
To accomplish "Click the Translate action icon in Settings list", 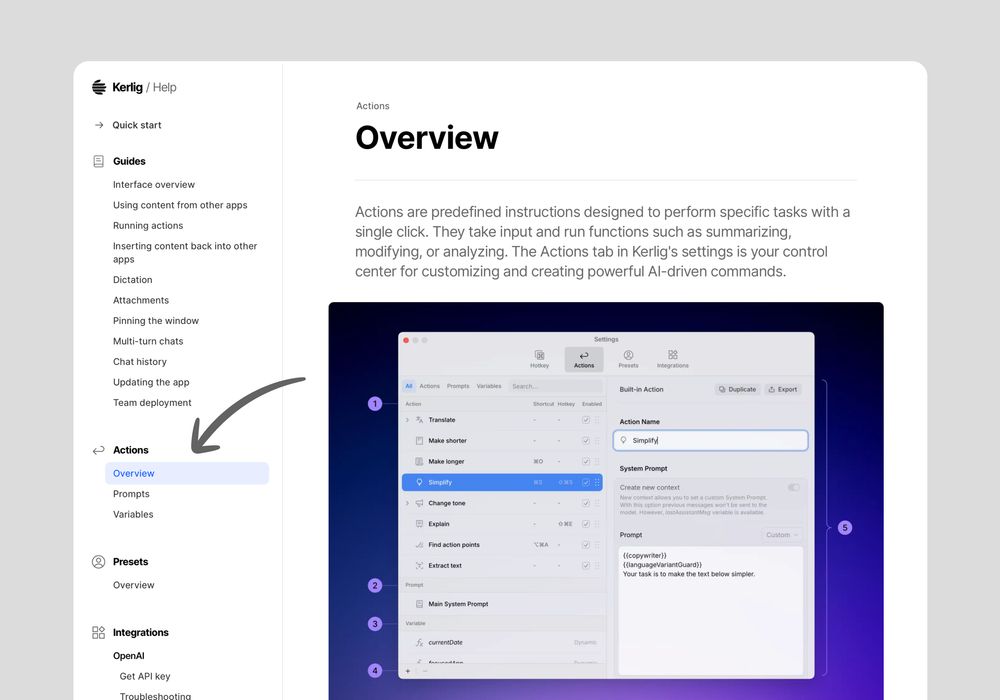I will point(419,420).
